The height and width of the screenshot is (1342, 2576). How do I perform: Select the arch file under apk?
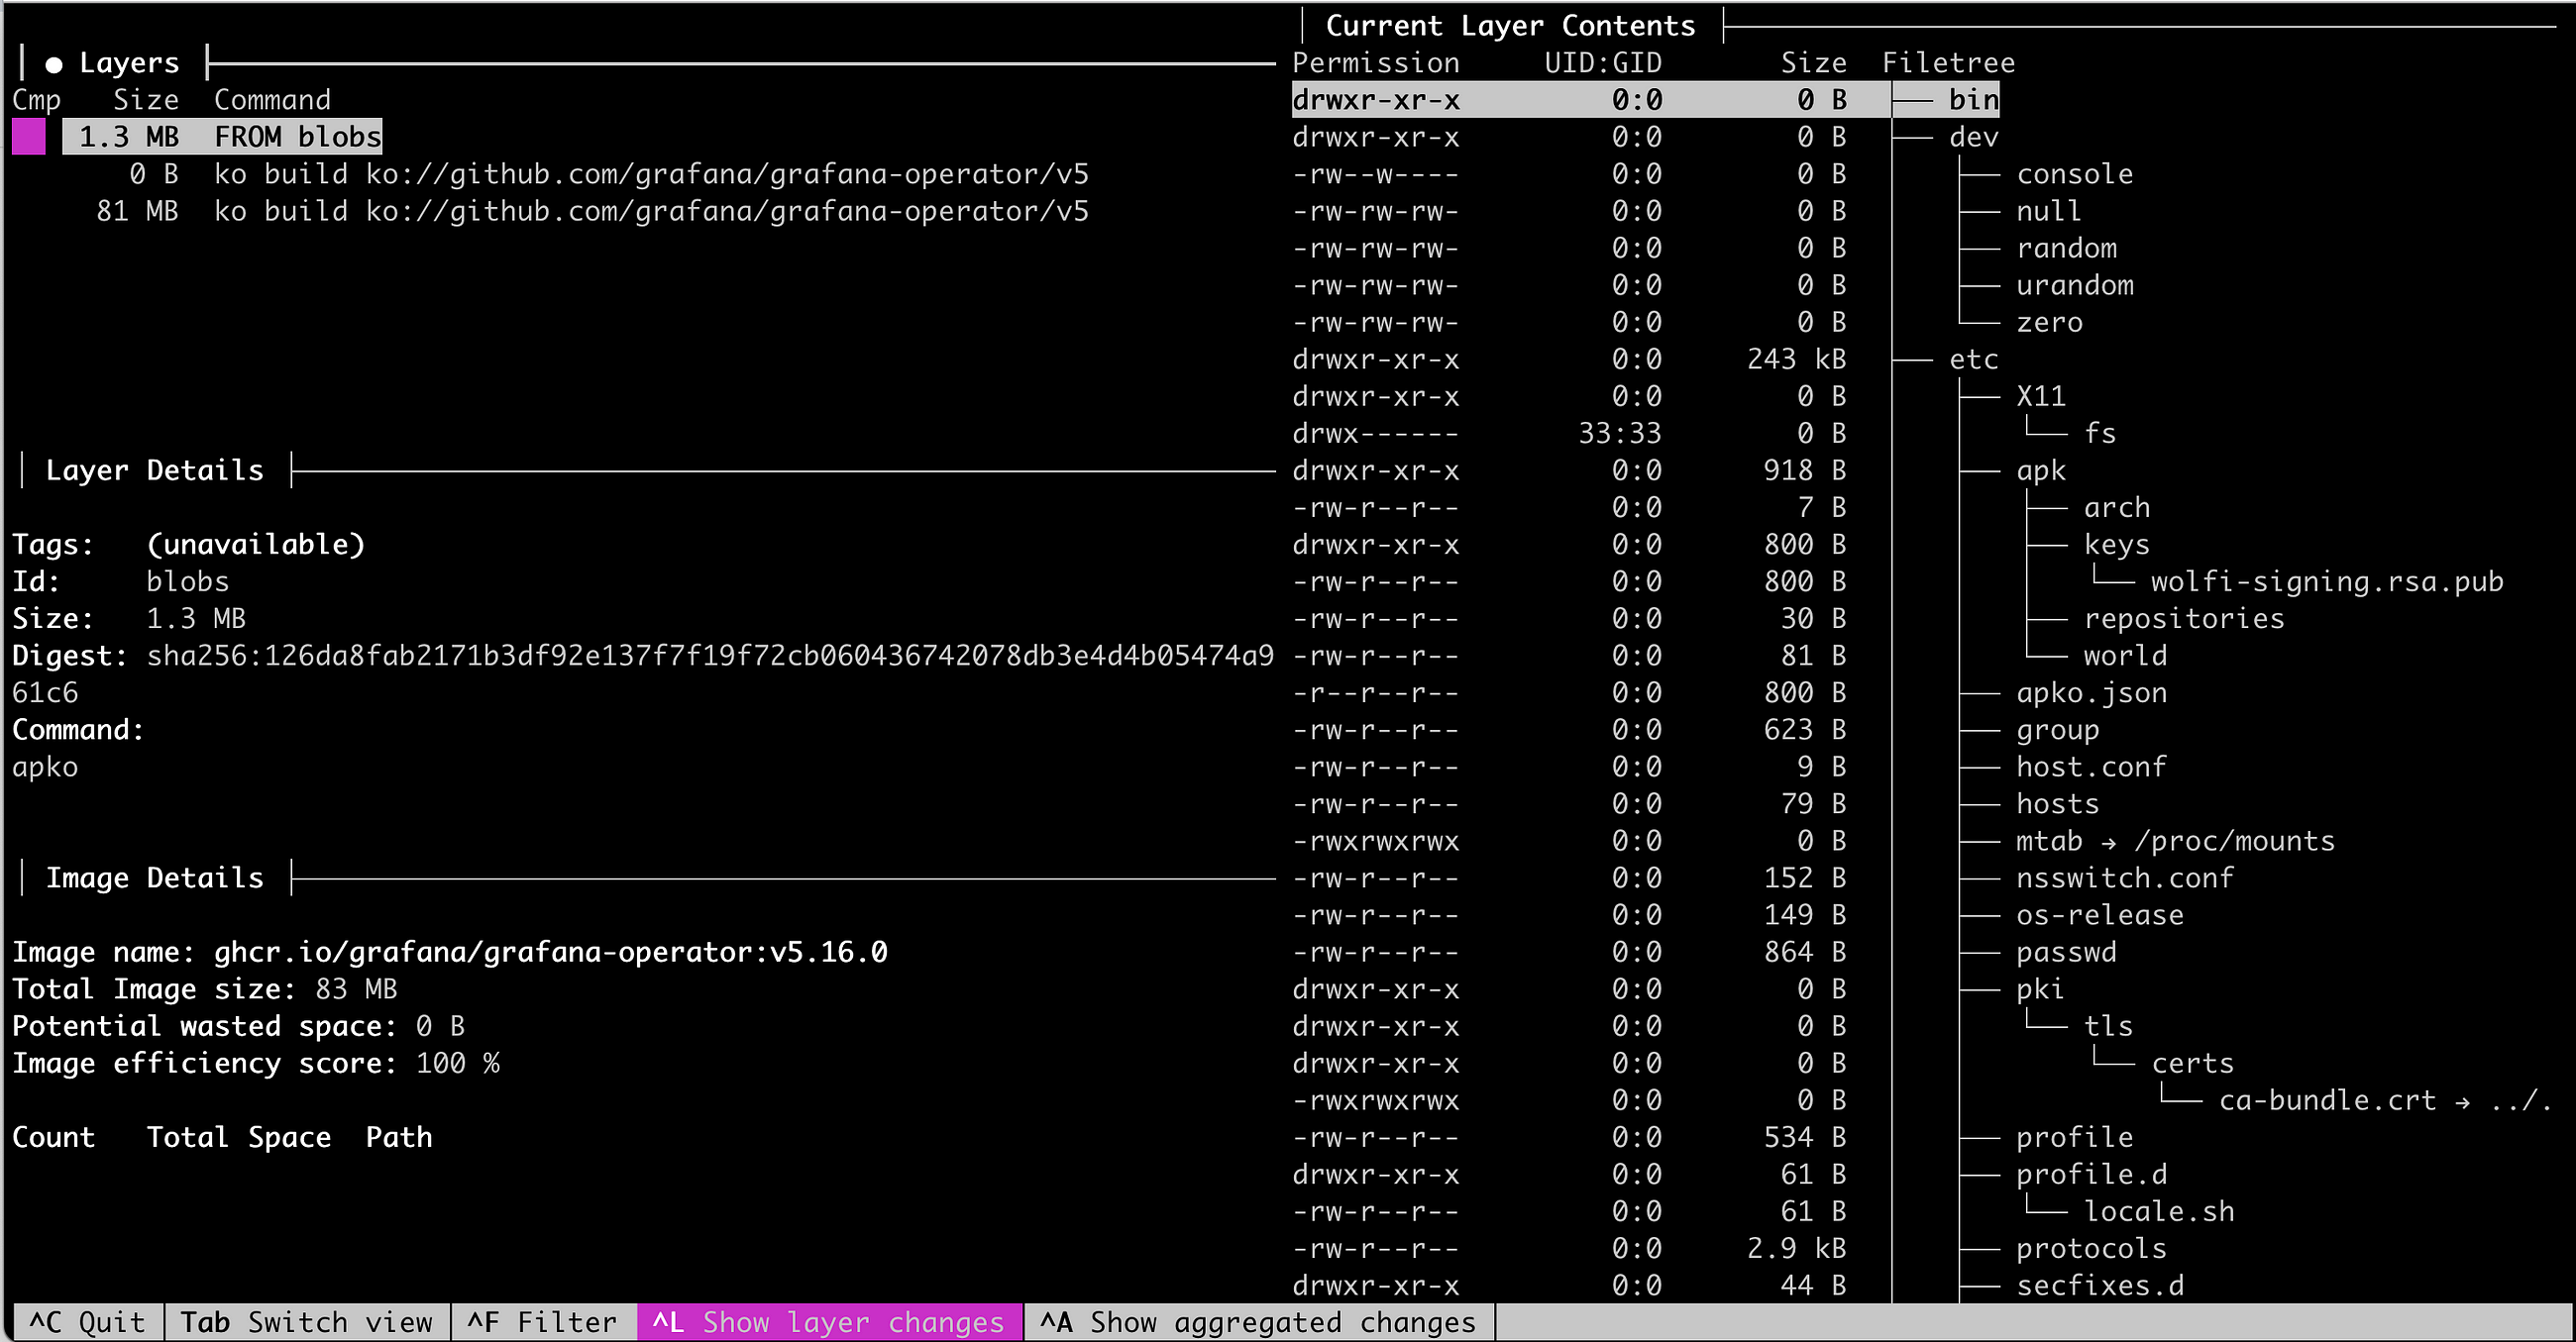pyautogui.click(x=2117, y=507)
